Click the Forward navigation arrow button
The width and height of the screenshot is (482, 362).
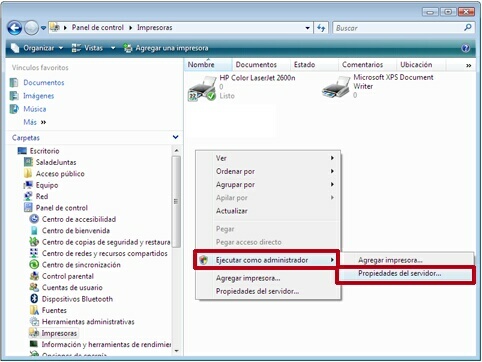pyautogui.click(x=31, y=28)
